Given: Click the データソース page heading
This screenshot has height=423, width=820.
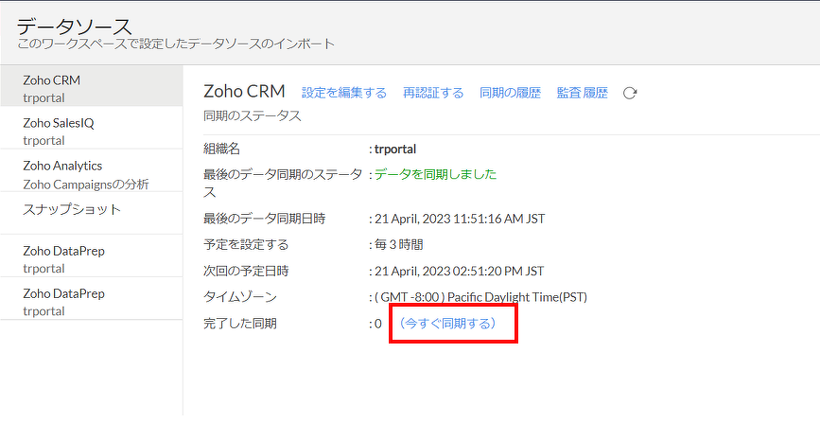Looking at the screenshot, I should tap(75, 26).
